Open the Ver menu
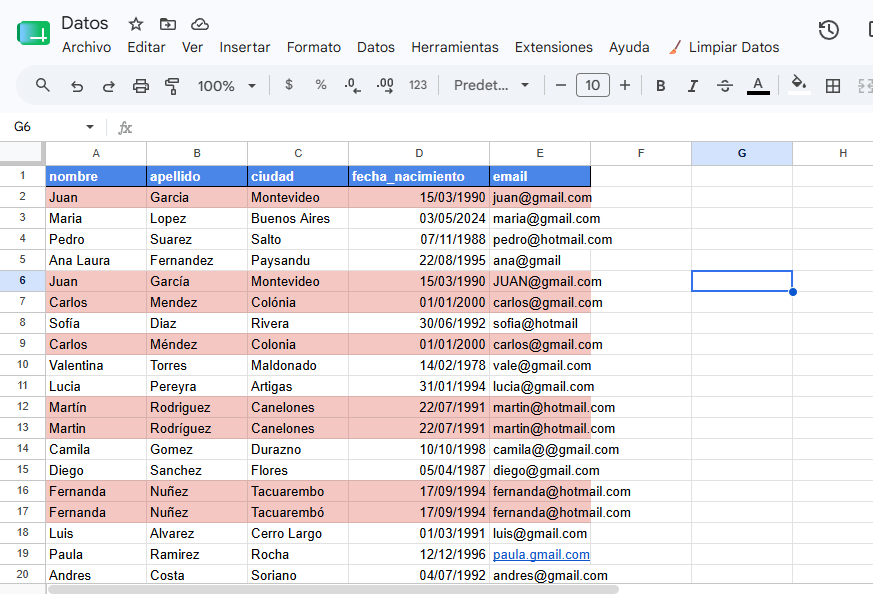Image resolution: width=873 pixels, height=594 pixels. pyautogui.click(x=192, y=47)
